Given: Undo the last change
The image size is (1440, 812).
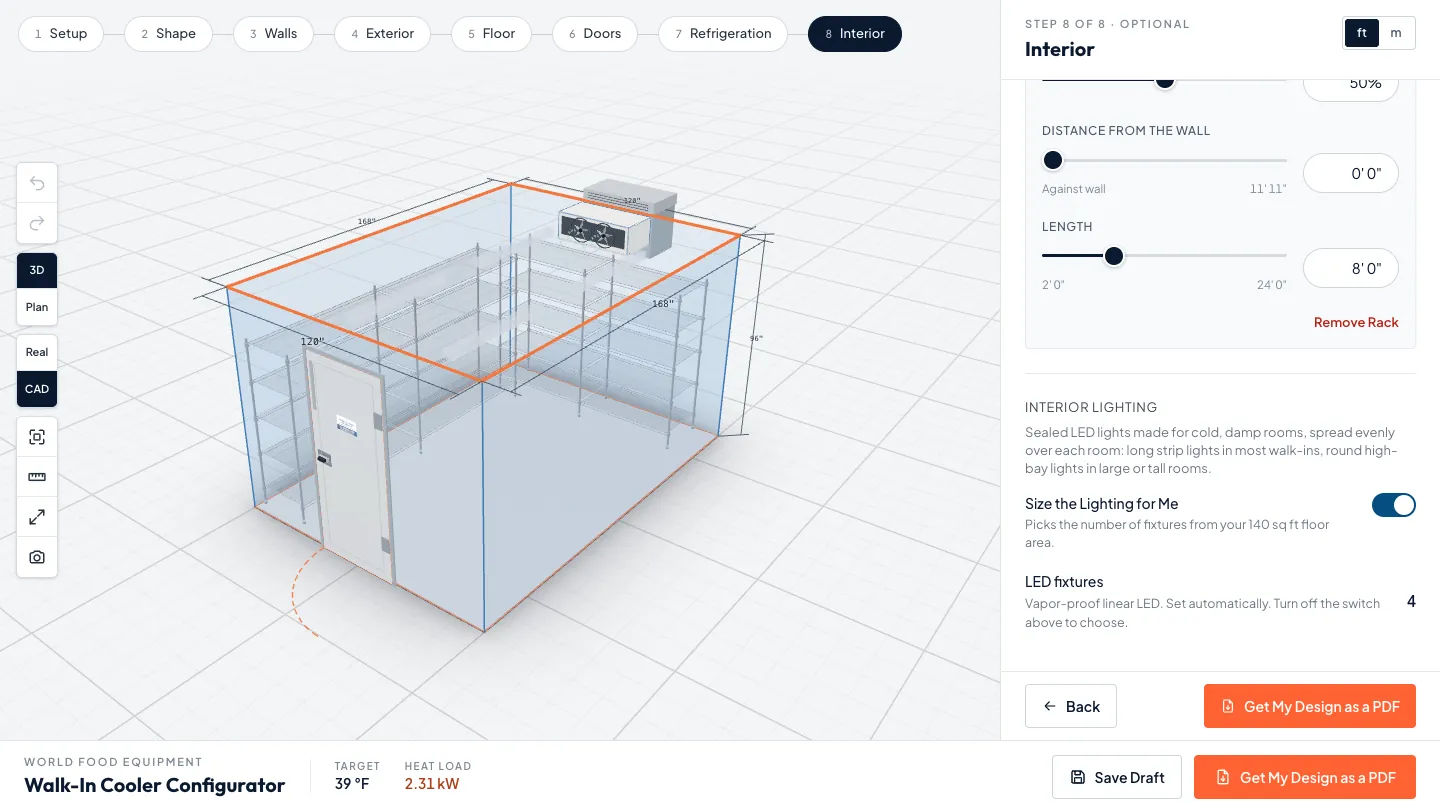Looking at the screenshot, I should click(37, 183).
